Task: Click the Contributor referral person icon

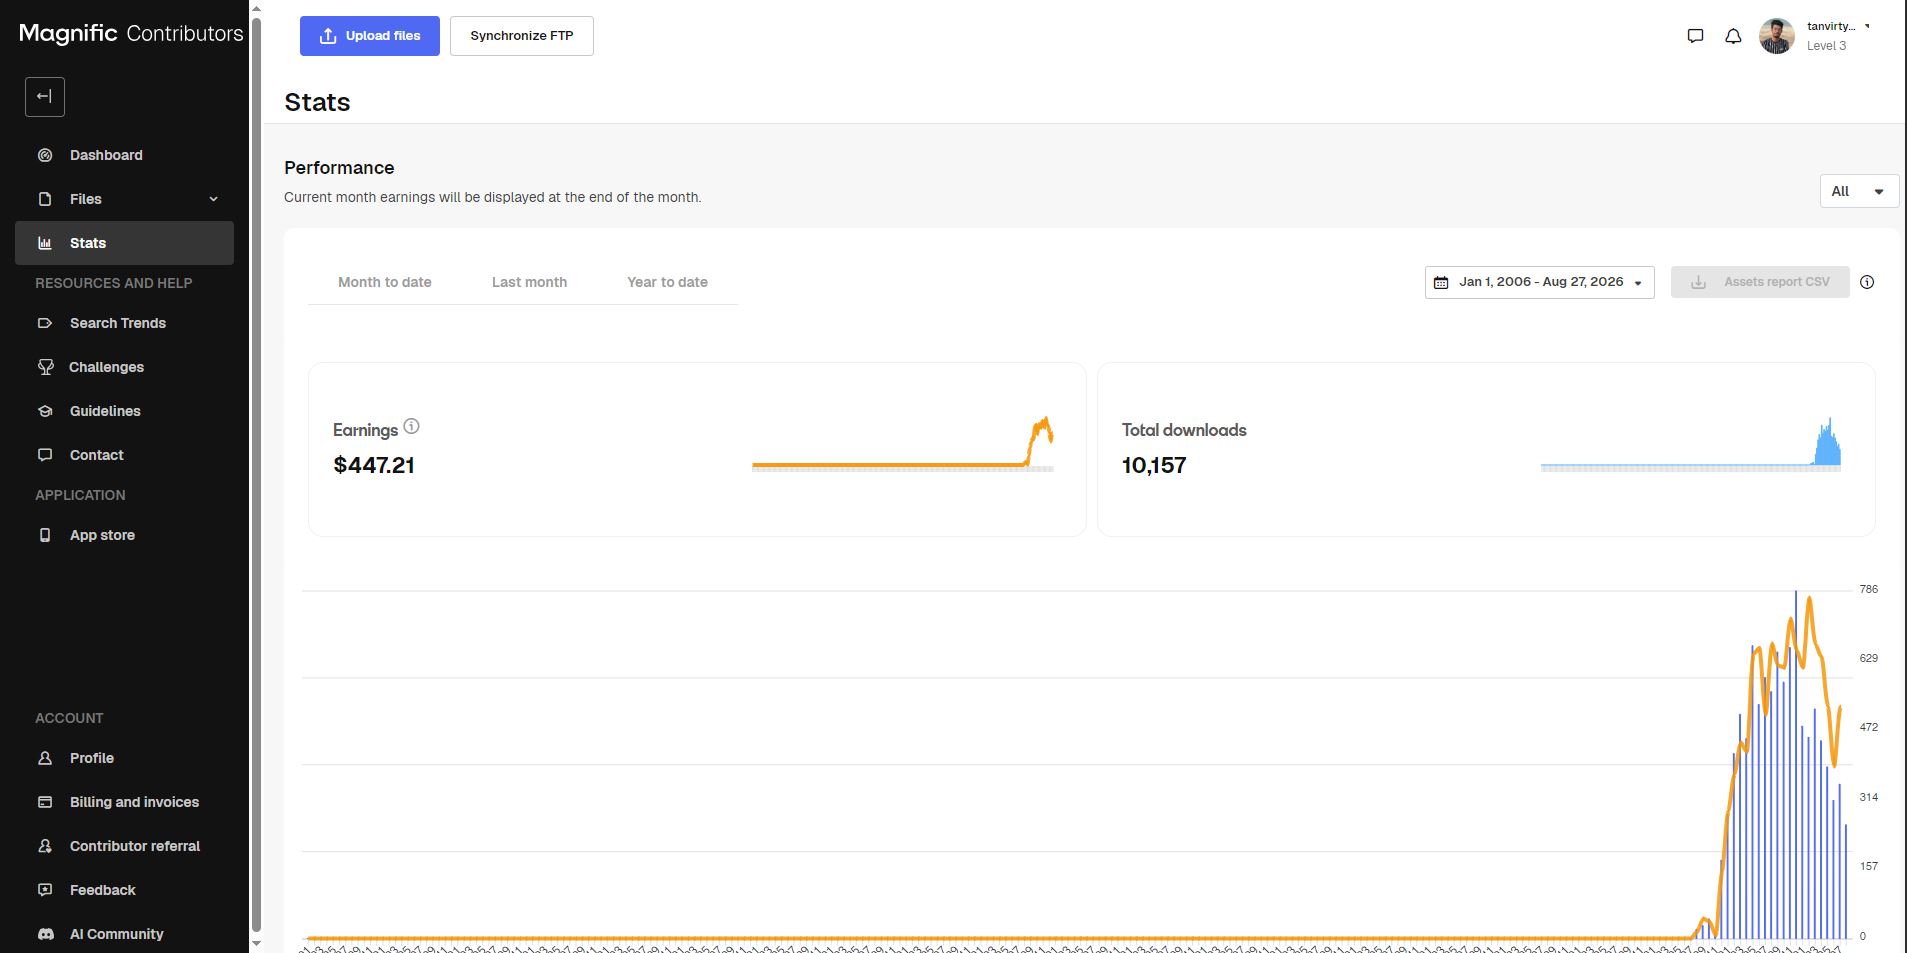Action: click(x=45, y=846)
